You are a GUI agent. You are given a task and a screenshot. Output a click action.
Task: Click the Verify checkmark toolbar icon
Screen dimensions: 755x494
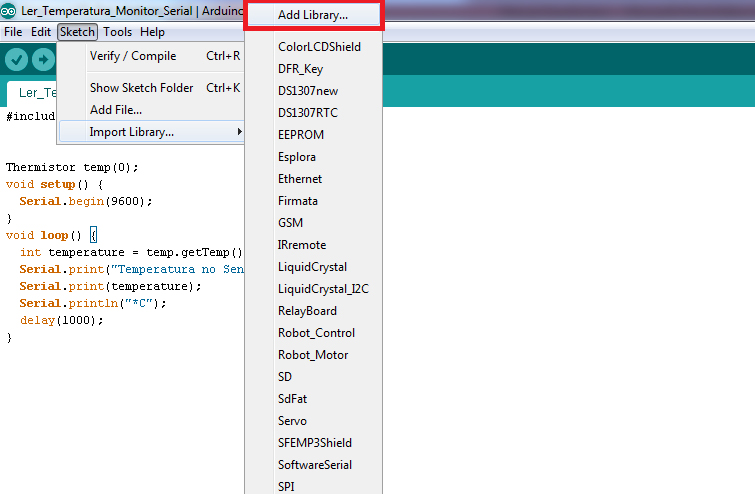click(16, 60)
